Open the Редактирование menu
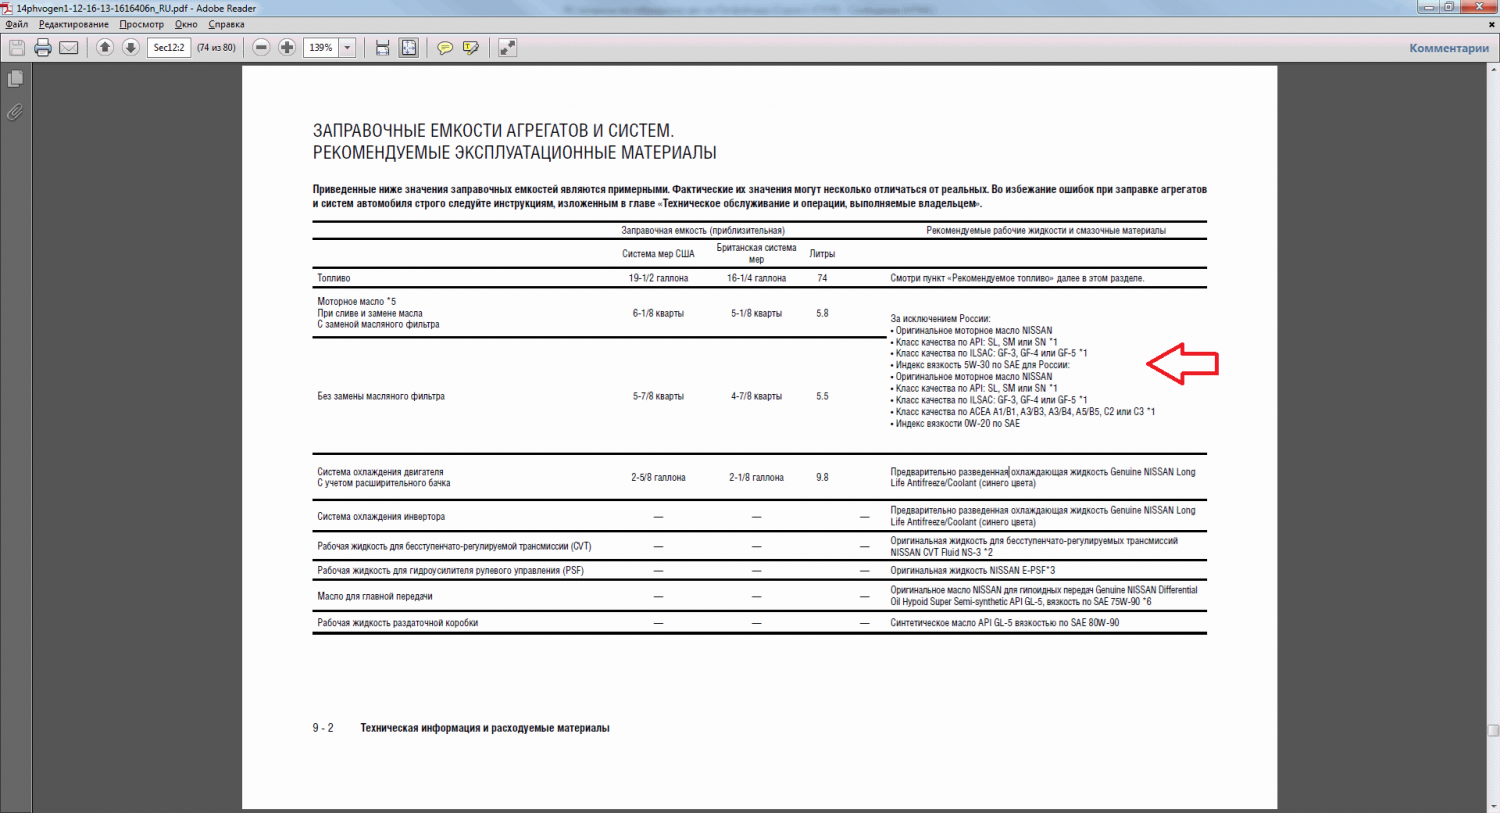Viewport: 1500px width, 813px height. pos(74,24)
